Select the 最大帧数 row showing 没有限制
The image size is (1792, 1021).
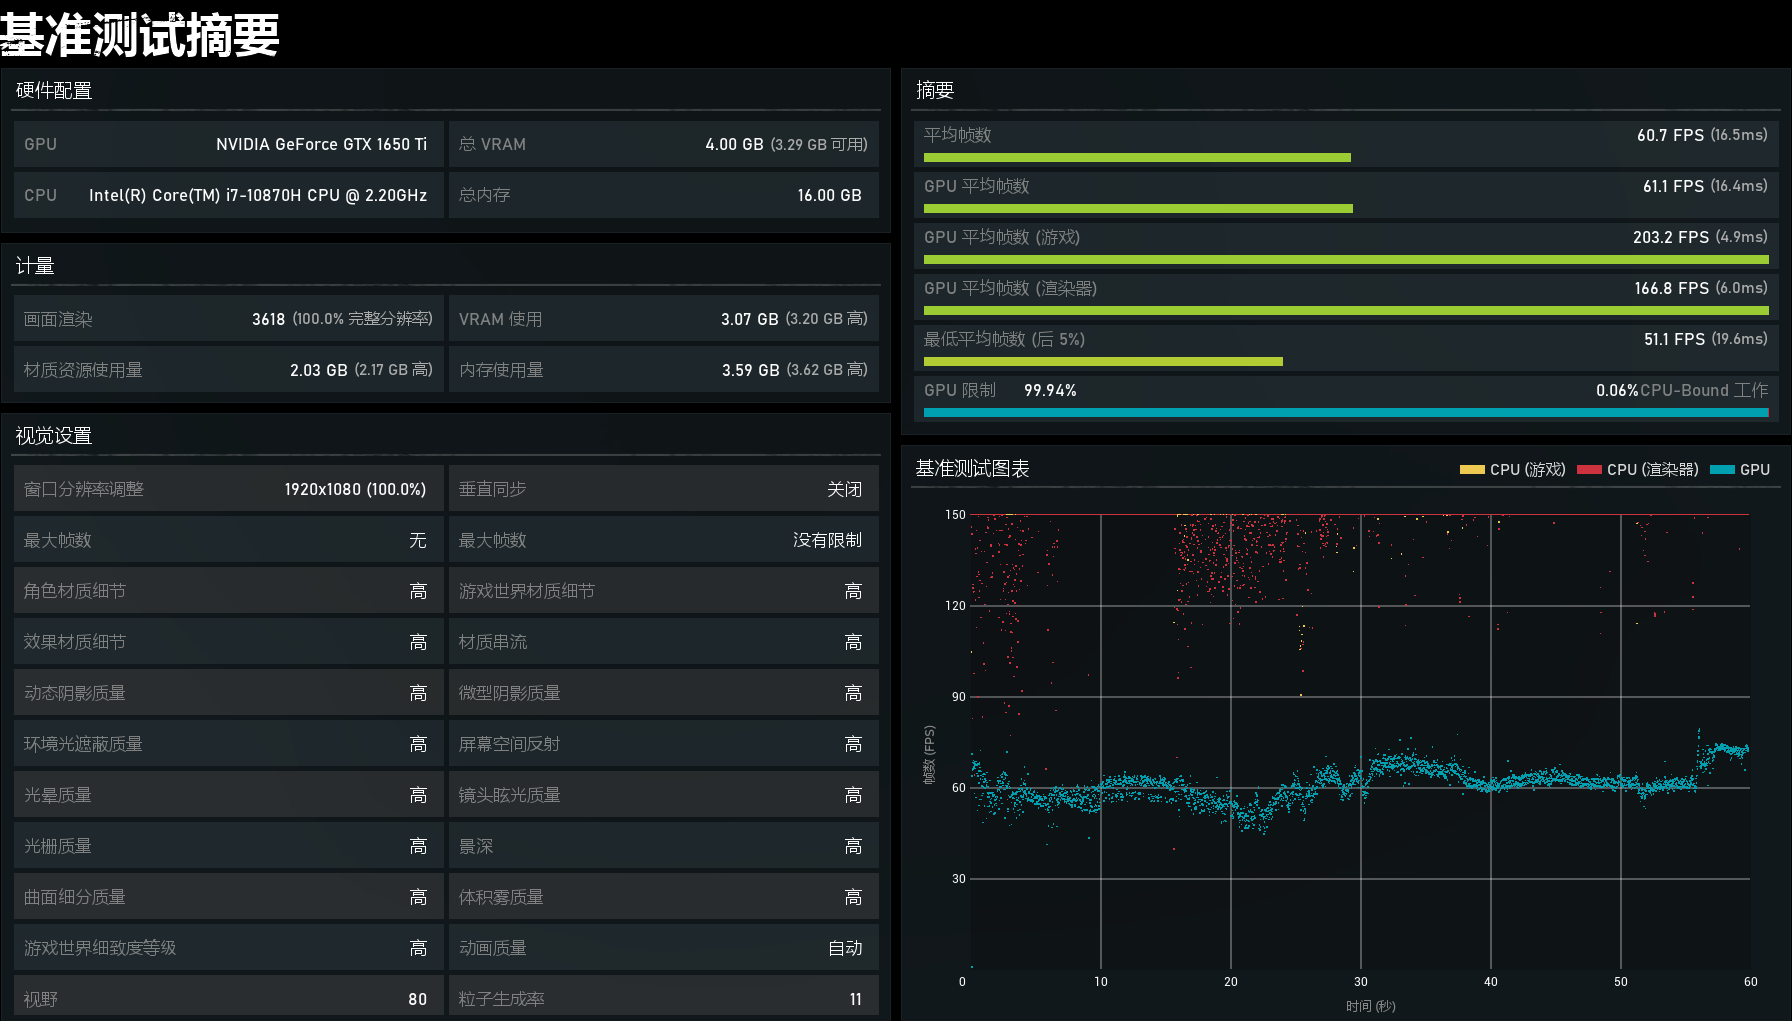point(663,540)
